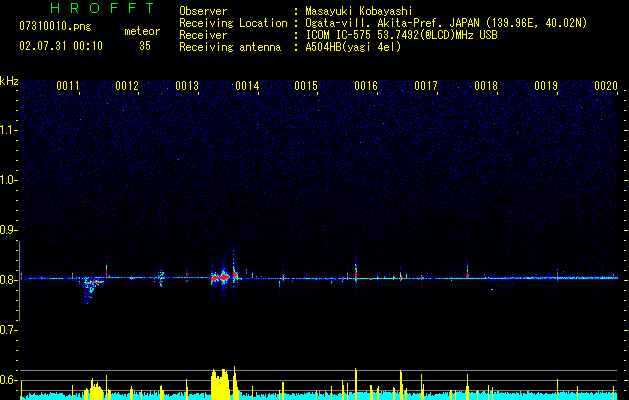Click the 0.8 frequency axis label
629x400 pixels.
tap(9, 280)
